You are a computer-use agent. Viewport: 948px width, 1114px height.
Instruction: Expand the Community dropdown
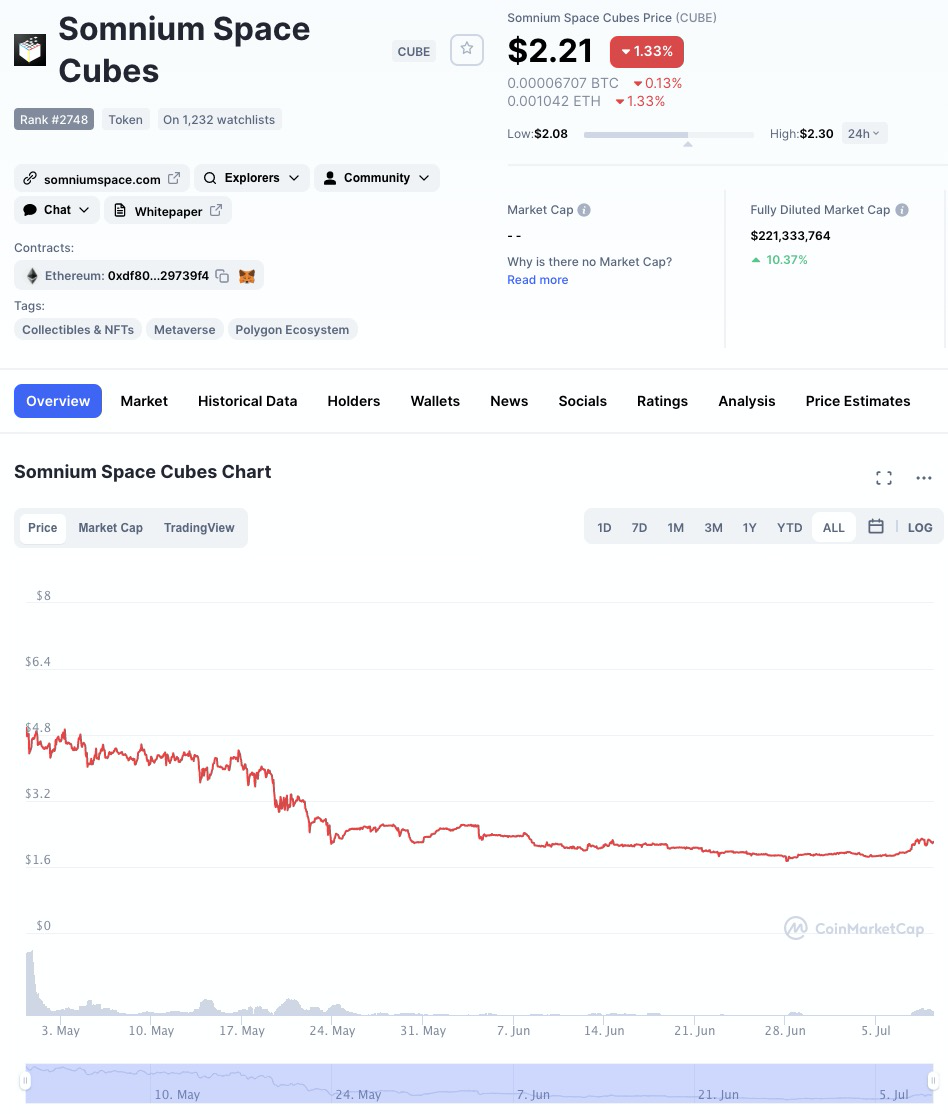(x=377, y=178)
